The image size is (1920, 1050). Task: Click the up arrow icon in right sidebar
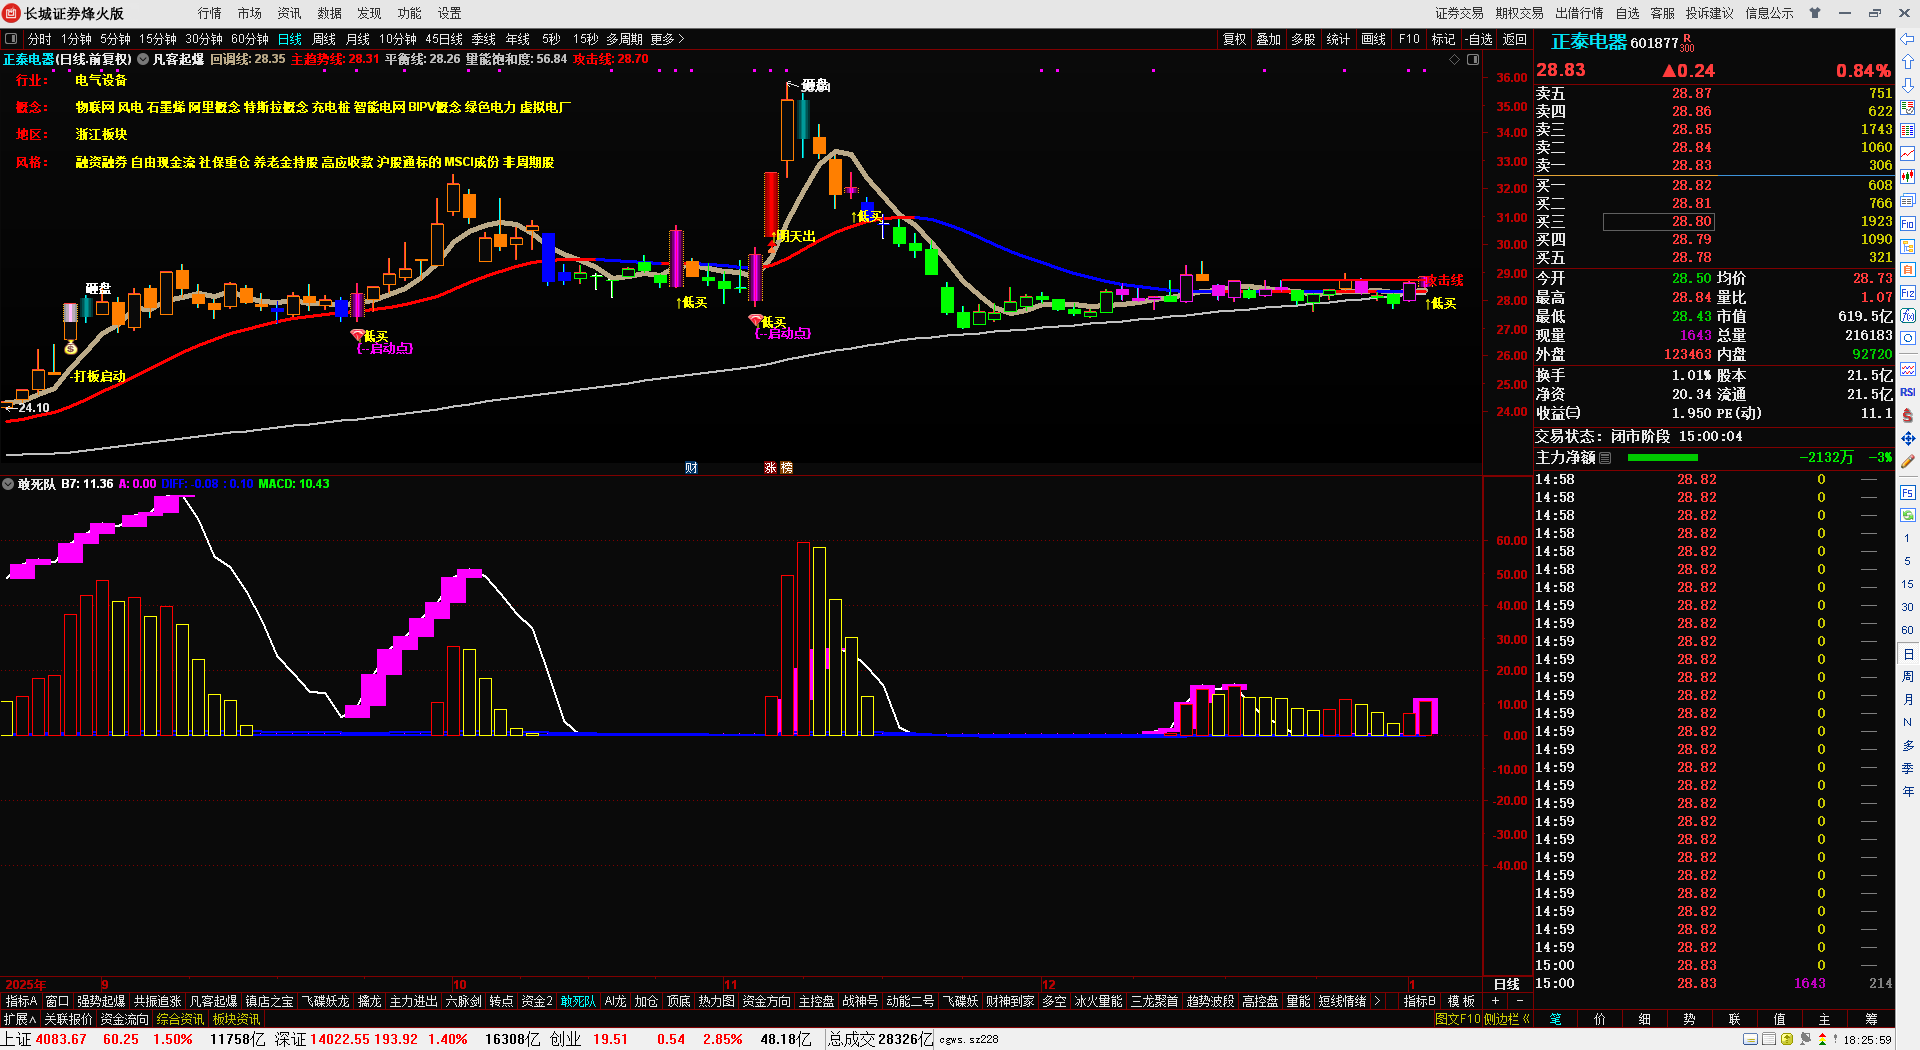1907,62
